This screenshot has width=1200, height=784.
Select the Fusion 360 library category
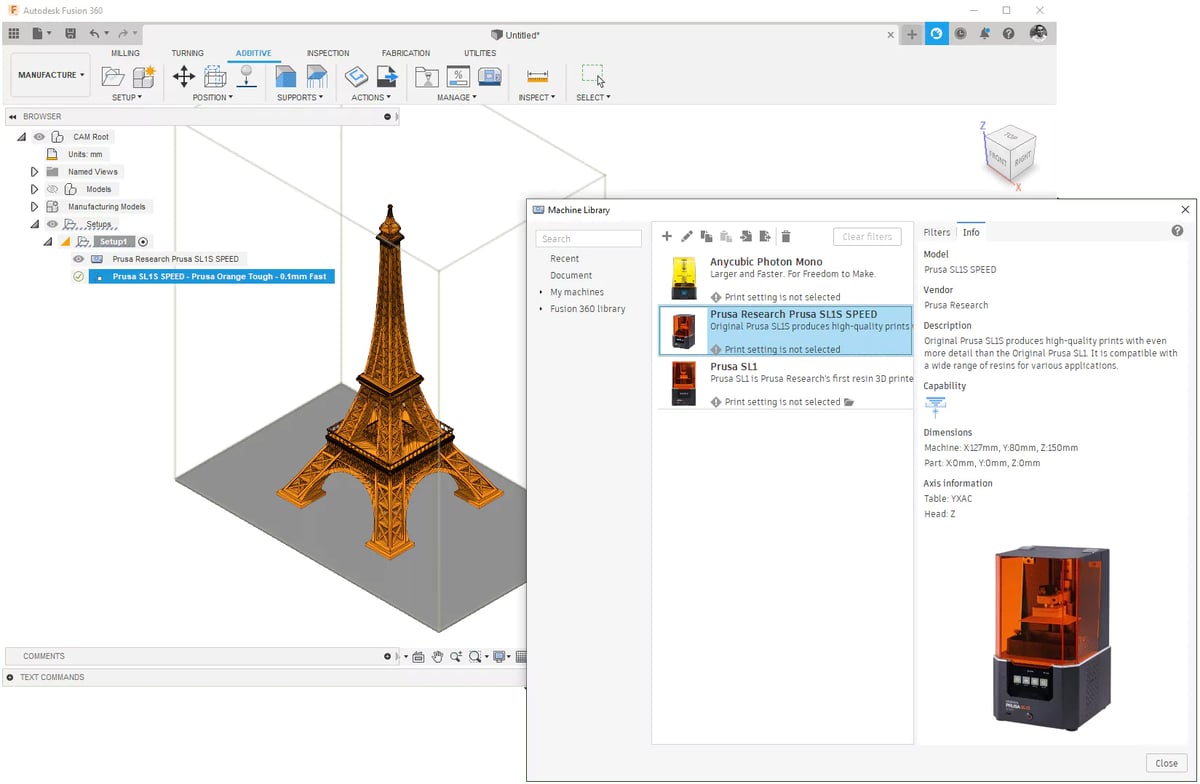pos(588,309)
